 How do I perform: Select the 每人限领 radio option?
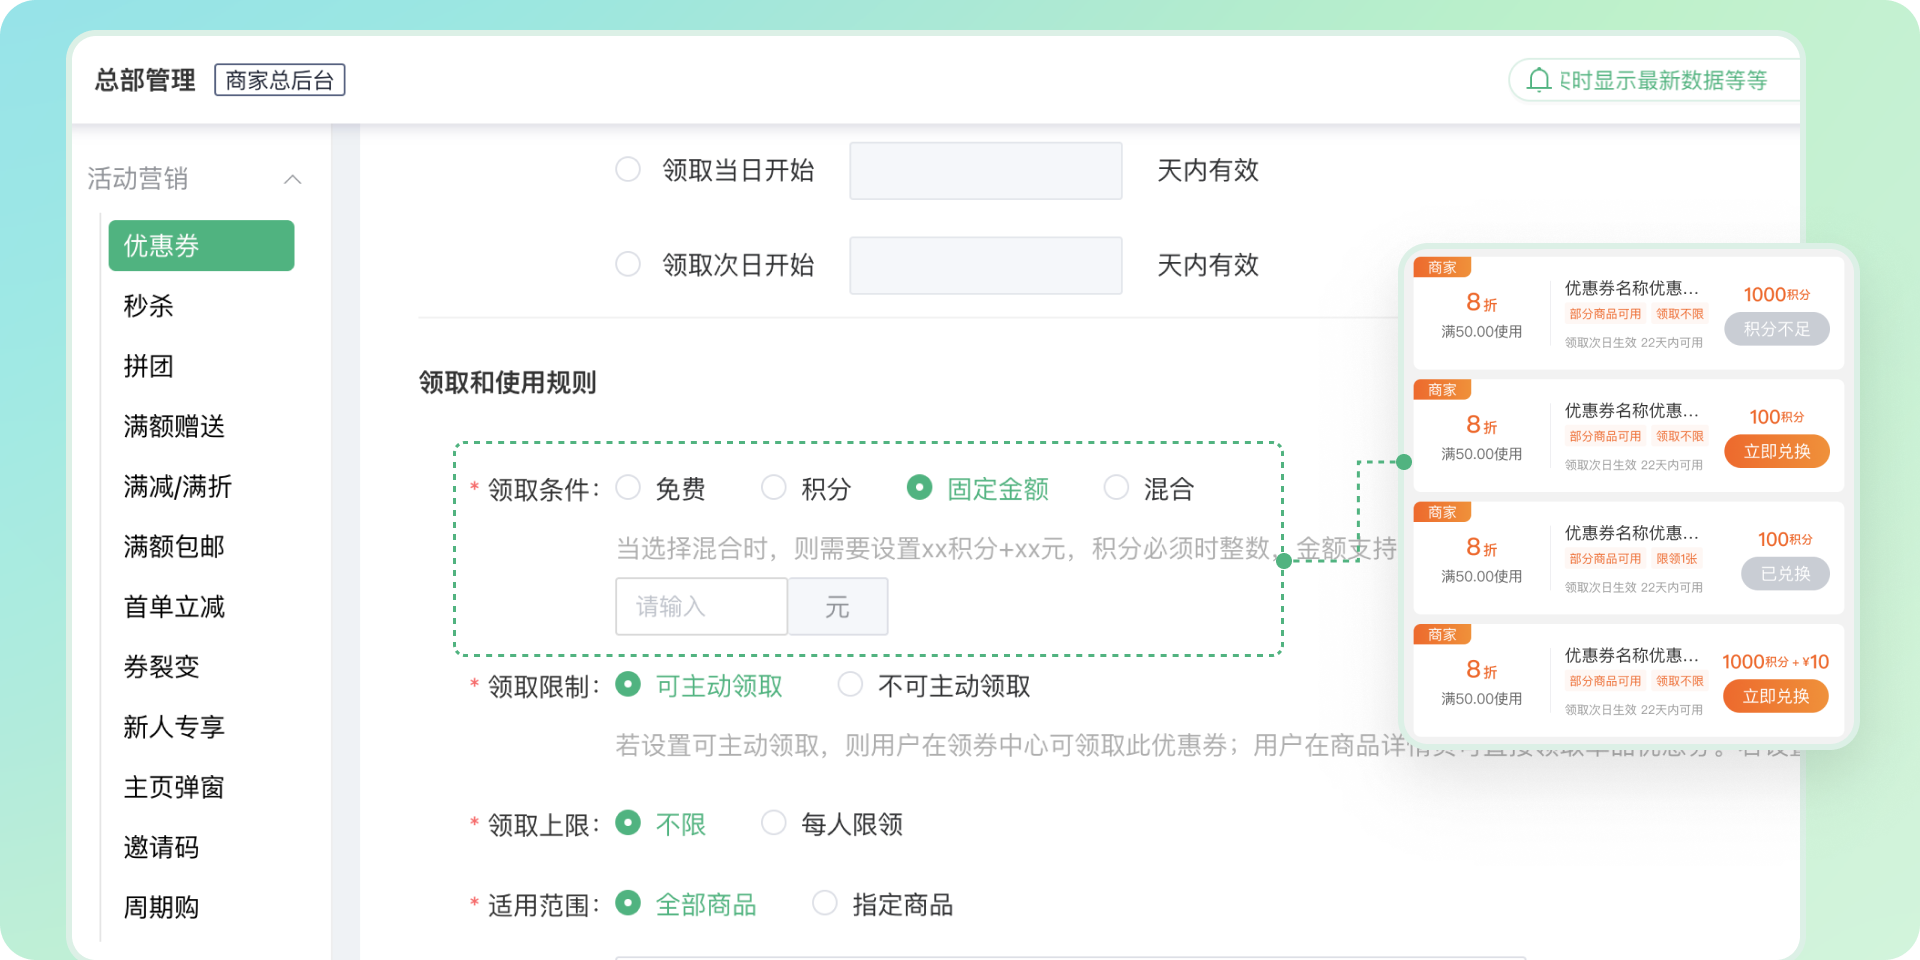click(774, 823)
